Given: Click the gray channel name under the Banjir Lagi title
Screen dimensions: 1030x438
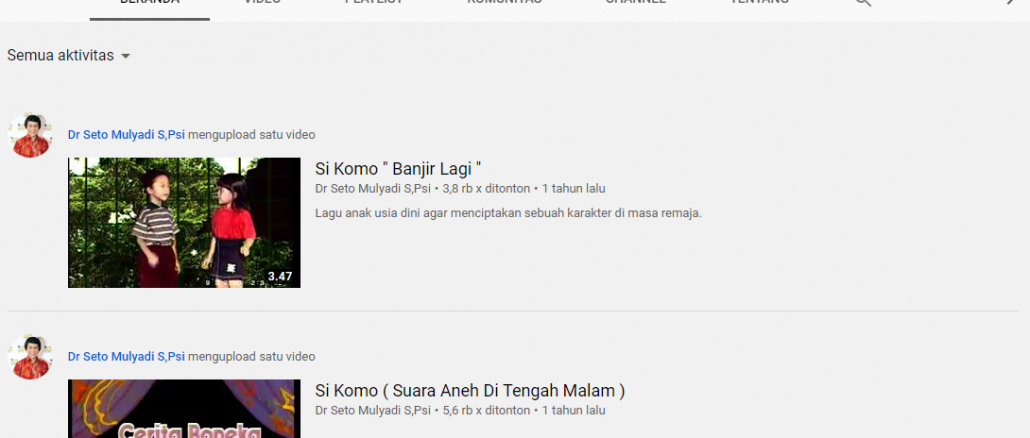Looking at the screenshot, I should (373, 188).
